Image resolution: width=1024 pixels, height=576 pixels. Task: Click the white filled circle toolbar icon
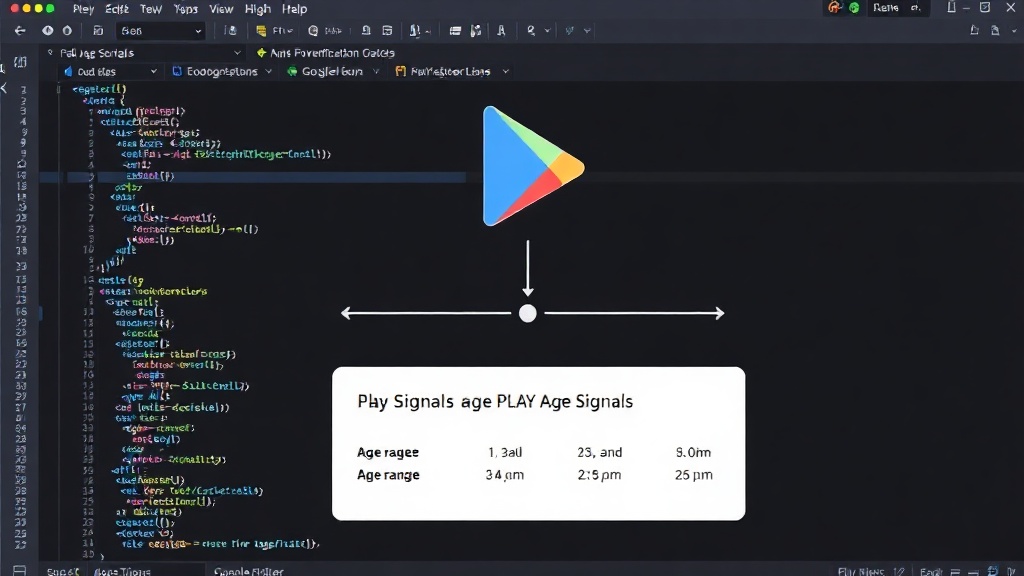(48, 31)
